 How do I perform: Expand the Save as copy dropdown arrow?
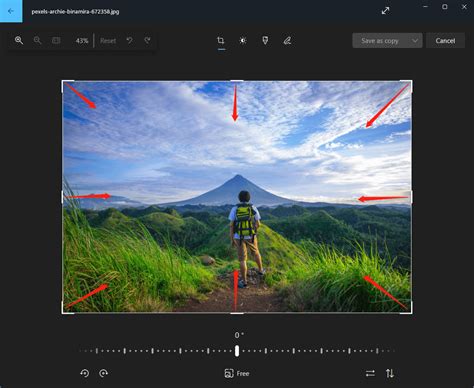415,41
